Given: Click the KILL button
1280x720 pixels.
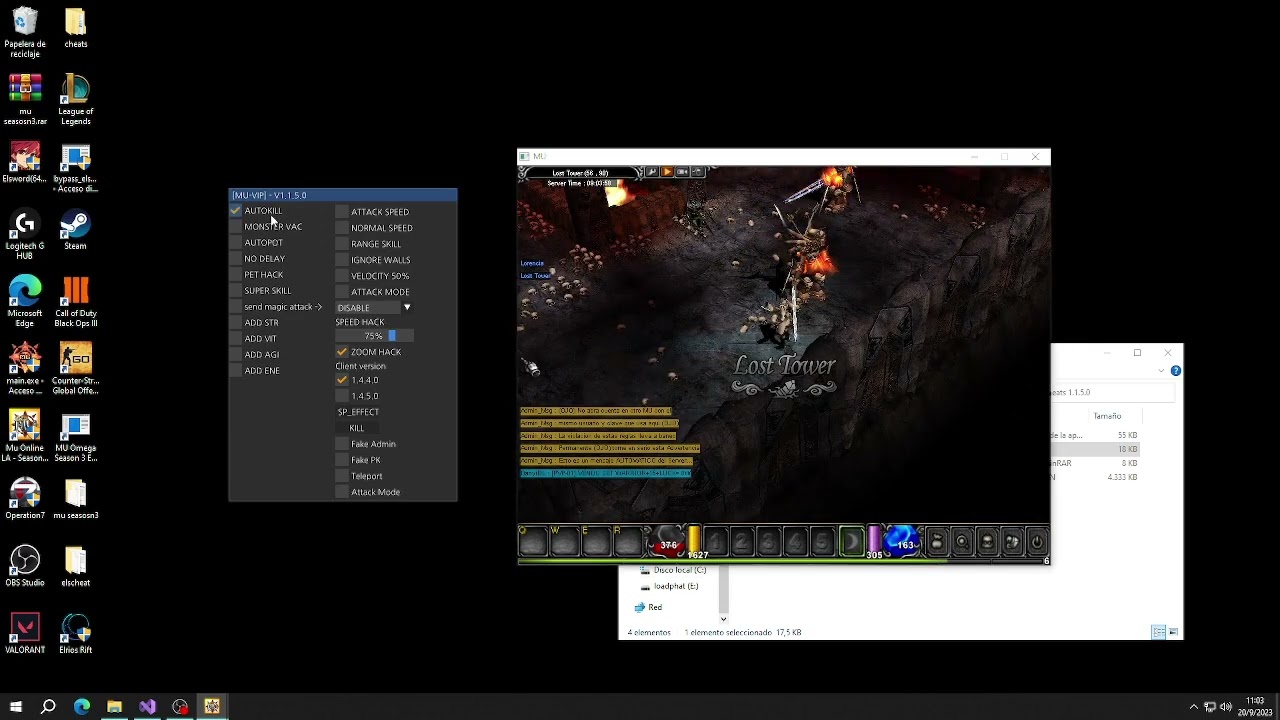Looking at the screenshot, I should tap(357, 428).
